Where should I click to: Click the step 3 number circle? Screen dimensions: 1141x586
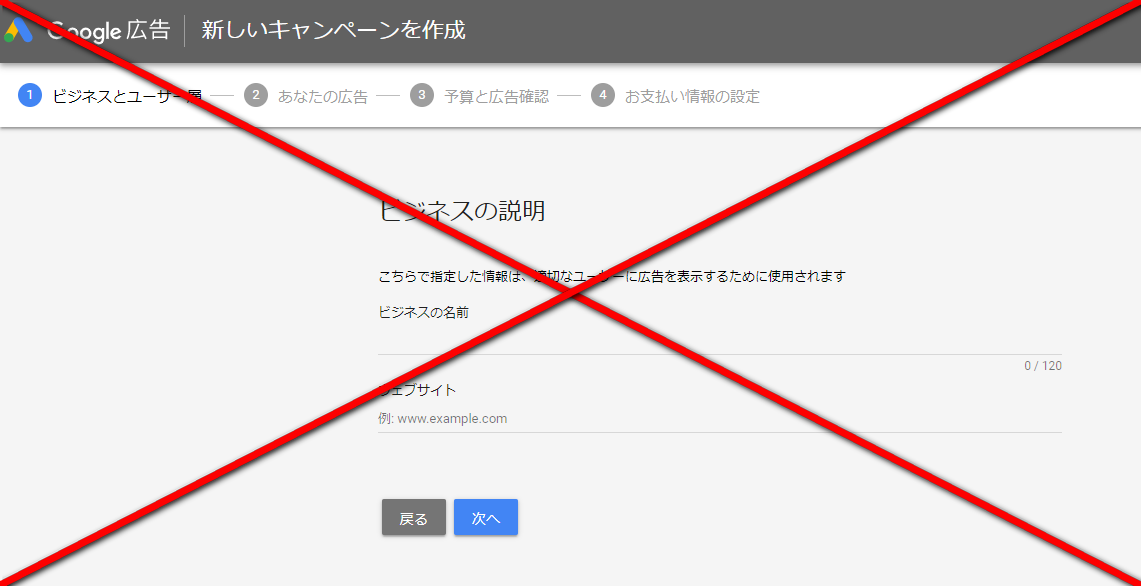click(422, 96)
